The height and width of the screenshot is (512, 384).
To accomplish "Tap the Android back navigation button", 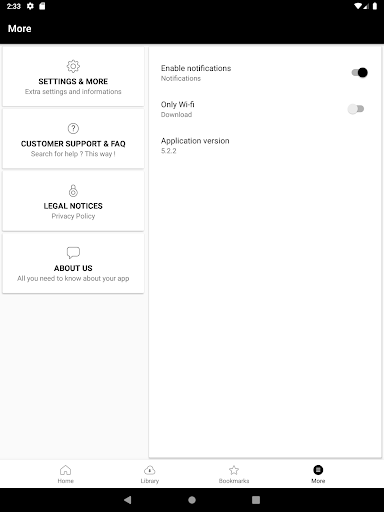I will pos(127,500).
